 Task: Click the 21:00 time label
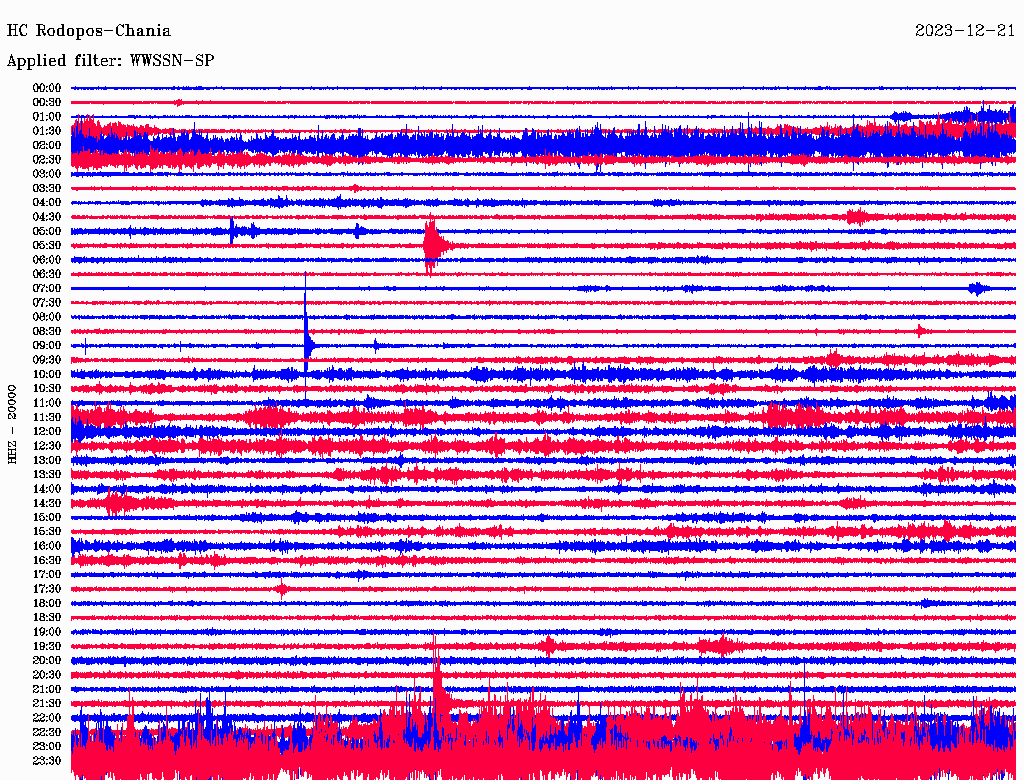47,689
